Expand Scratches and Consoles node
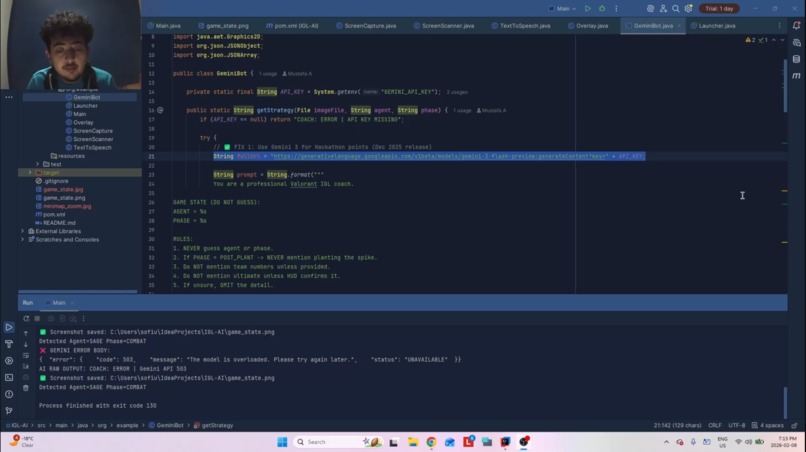The width and height of the screenshot is (806, 452). pyautogui.click(x=23, y=240)
